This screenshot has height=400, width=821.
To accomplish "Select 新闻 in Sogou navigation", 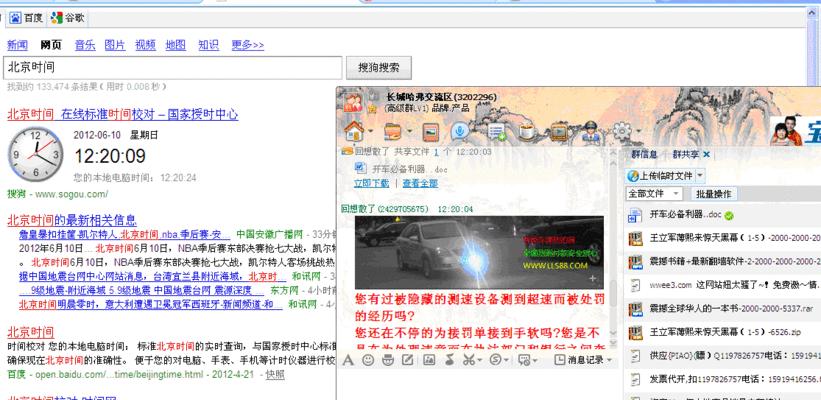I will [17, 45].
